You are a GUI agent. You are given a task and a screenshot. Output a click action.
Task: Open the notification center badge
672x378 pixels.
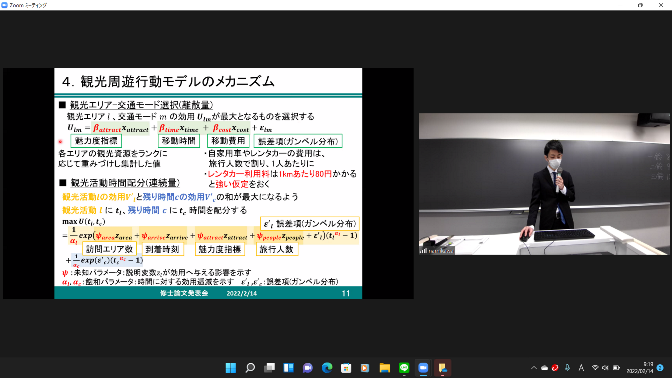pos(660,368)
